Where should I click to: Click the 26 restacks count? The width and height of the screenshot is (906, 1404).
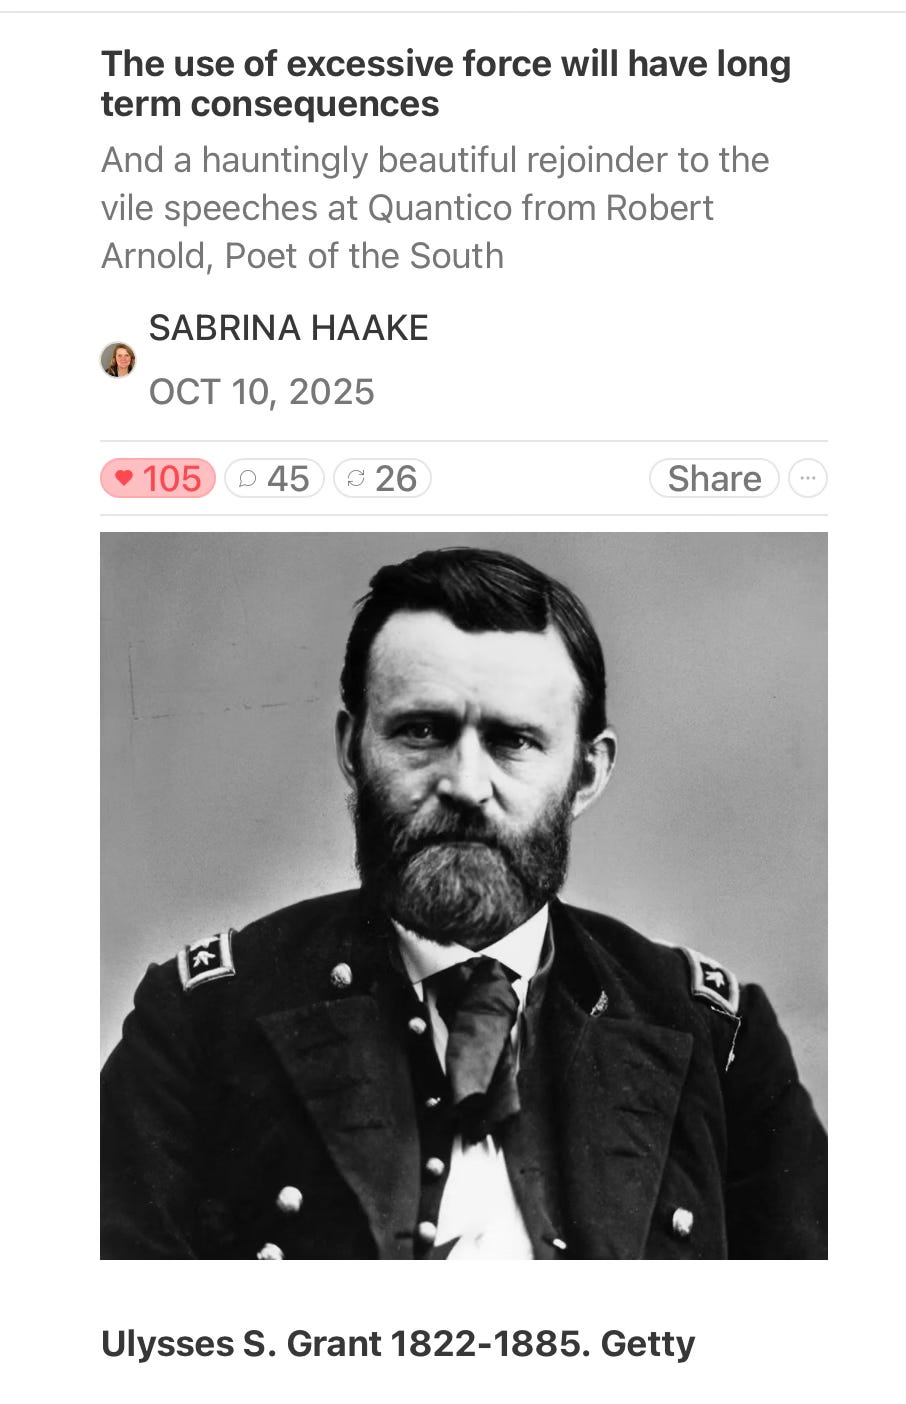(x=396, y=479)
